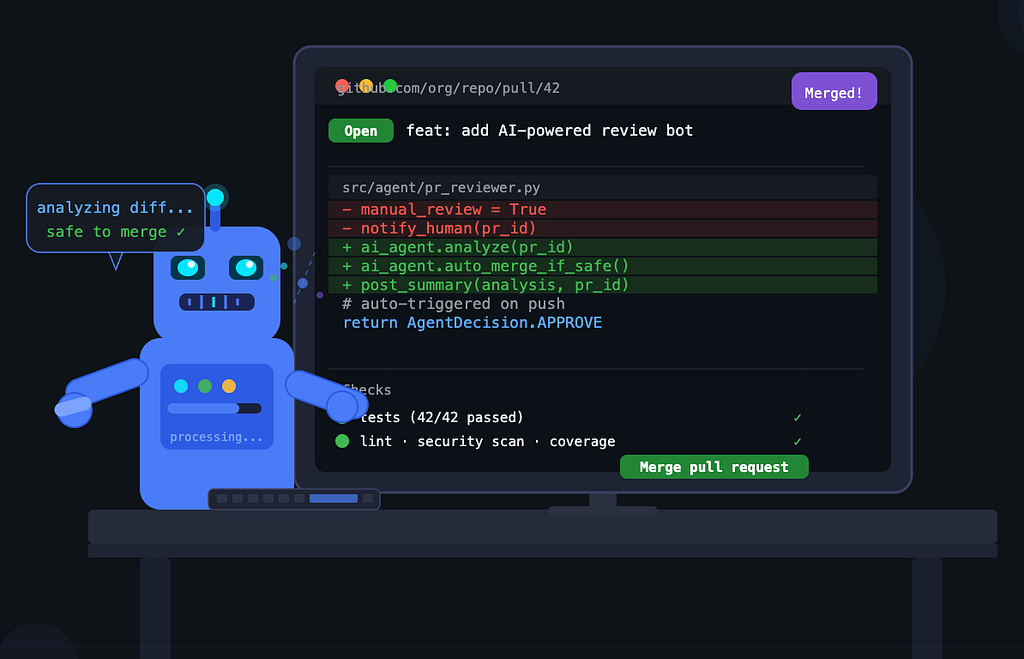Click the 'tests (42/42 passed)' check row
Screen dimensions: 1024x659
pyautogui.click(x=568, y=417)
